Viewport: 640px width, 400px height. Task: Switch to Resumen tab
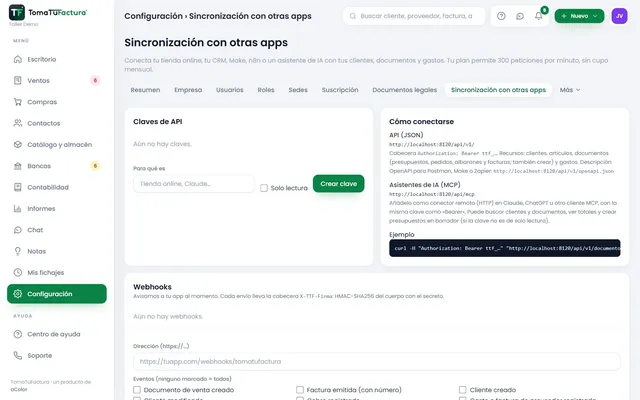(145, 90)
